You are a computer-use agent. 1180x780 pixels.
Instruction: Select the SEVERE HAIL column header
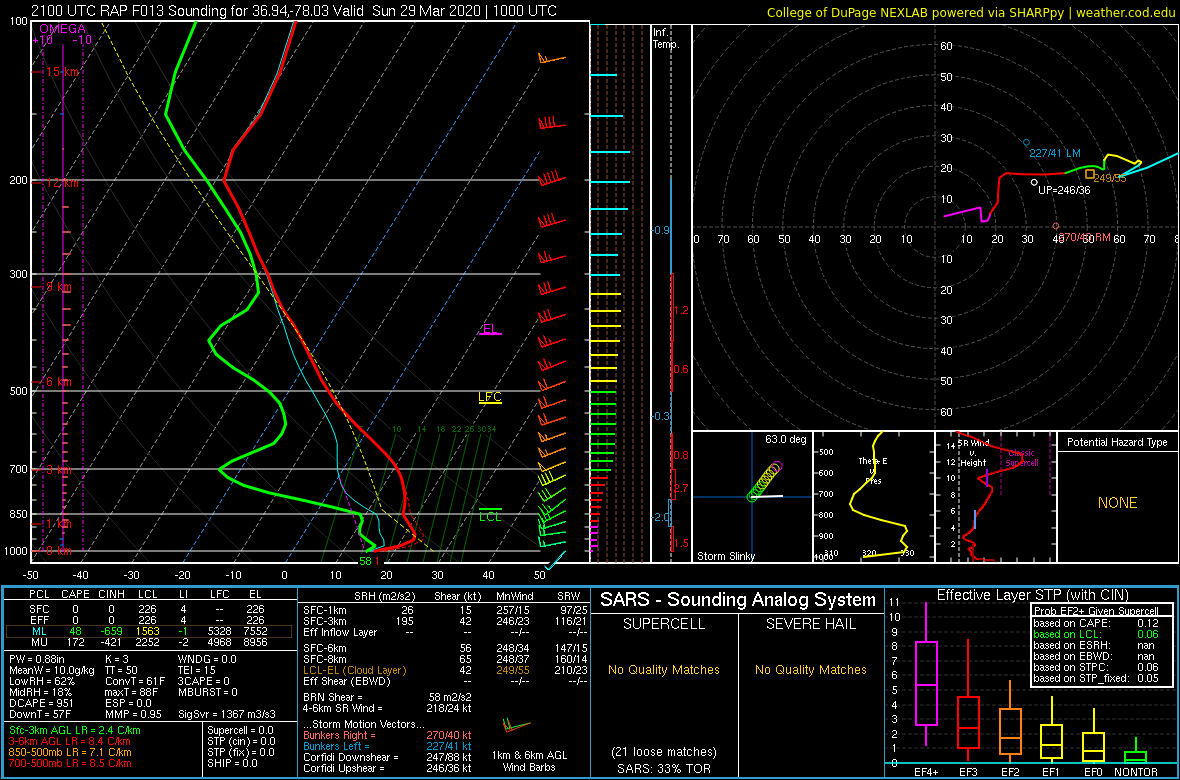tap(812, 623)
